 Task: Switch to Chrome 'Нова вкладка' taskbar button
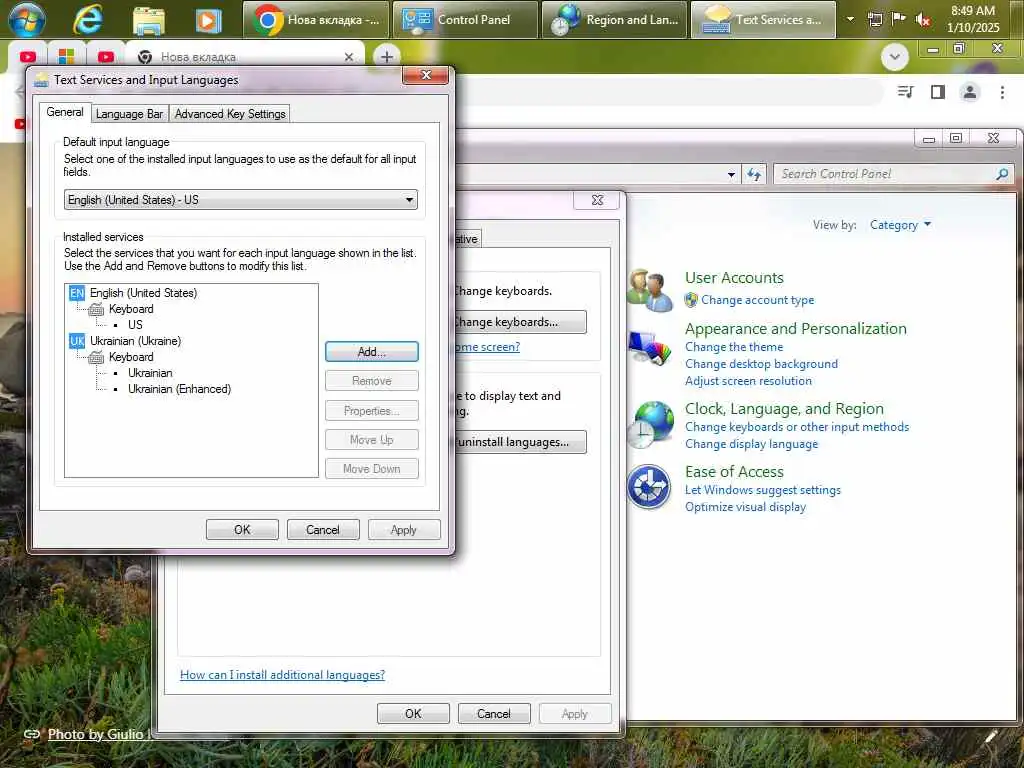point(316,20)
